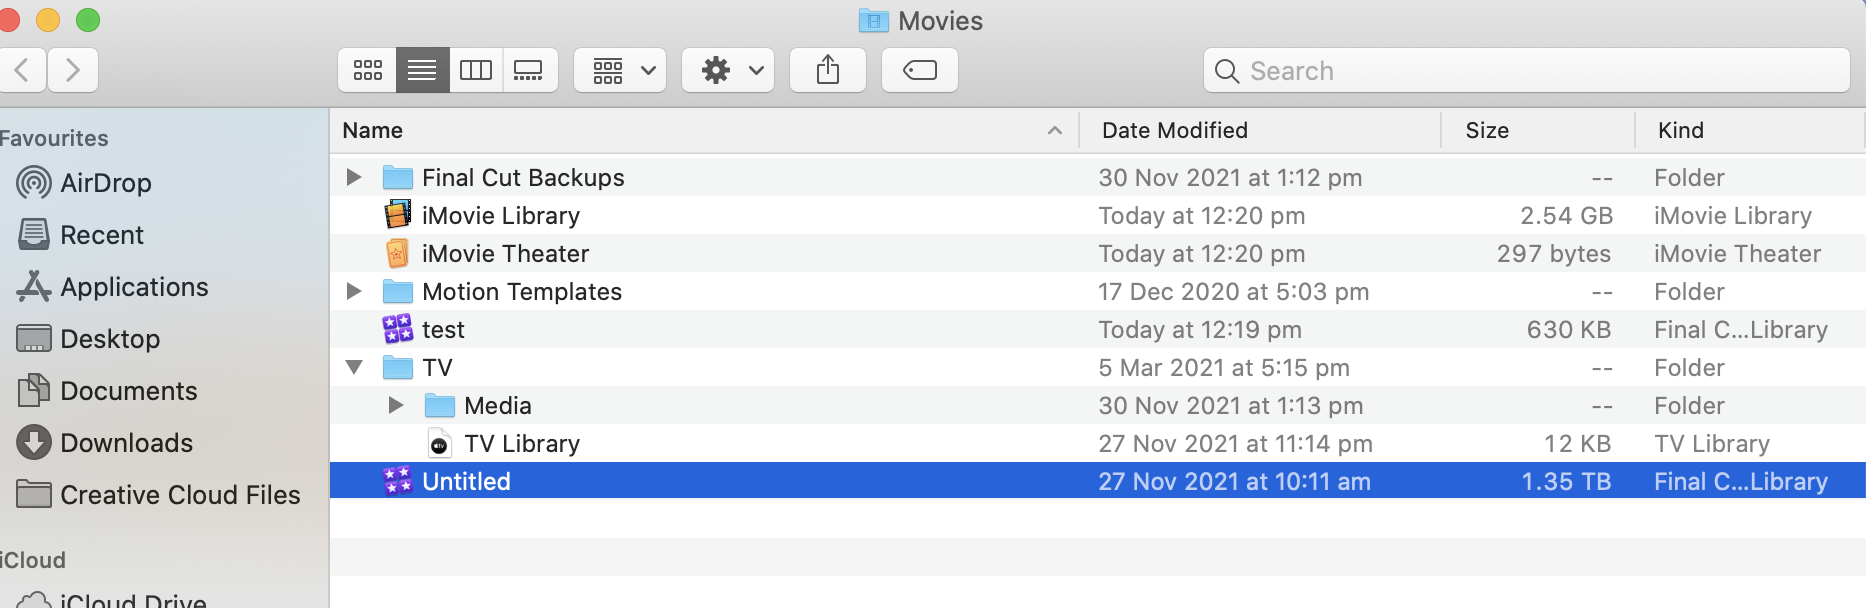Open Downloads in the sidebar

(126, 443)
